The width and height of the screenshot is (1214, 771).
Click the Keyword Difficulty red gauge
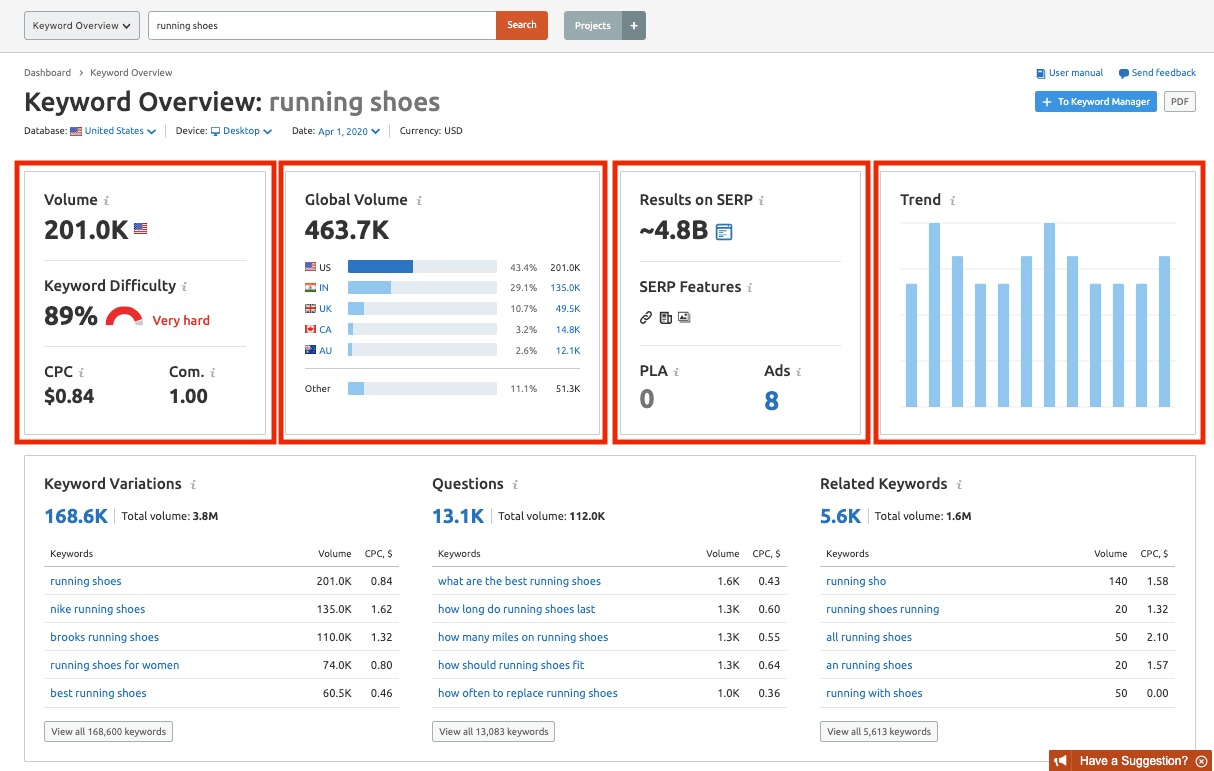[x=125, y=318]
